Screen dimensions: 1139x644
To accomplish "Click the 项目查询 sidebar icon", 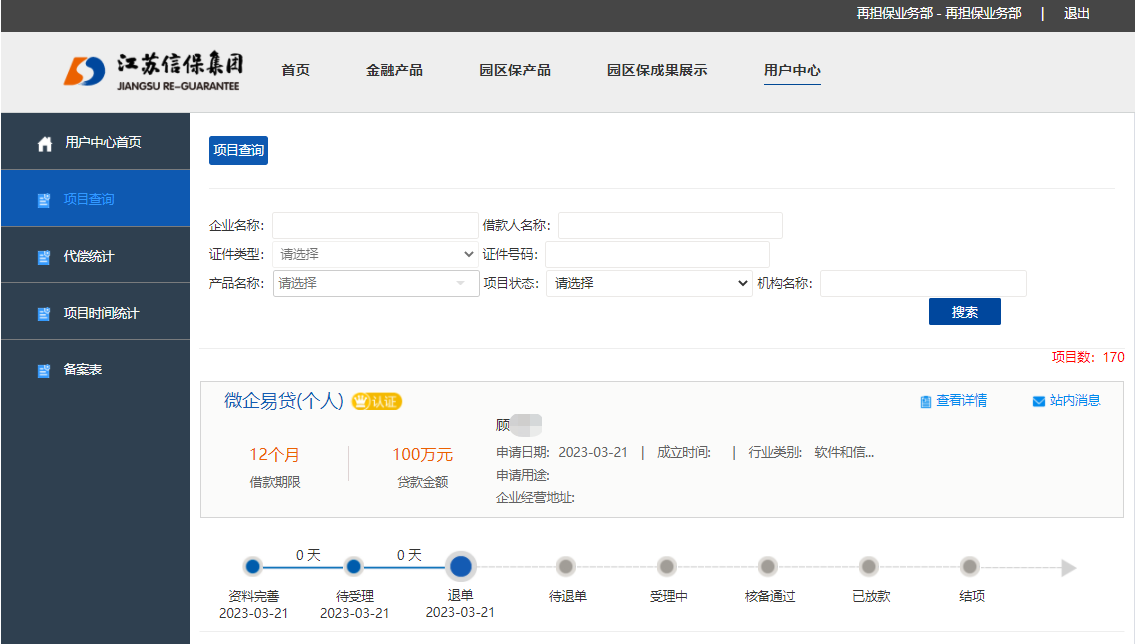I will click(x=44, y=200).
